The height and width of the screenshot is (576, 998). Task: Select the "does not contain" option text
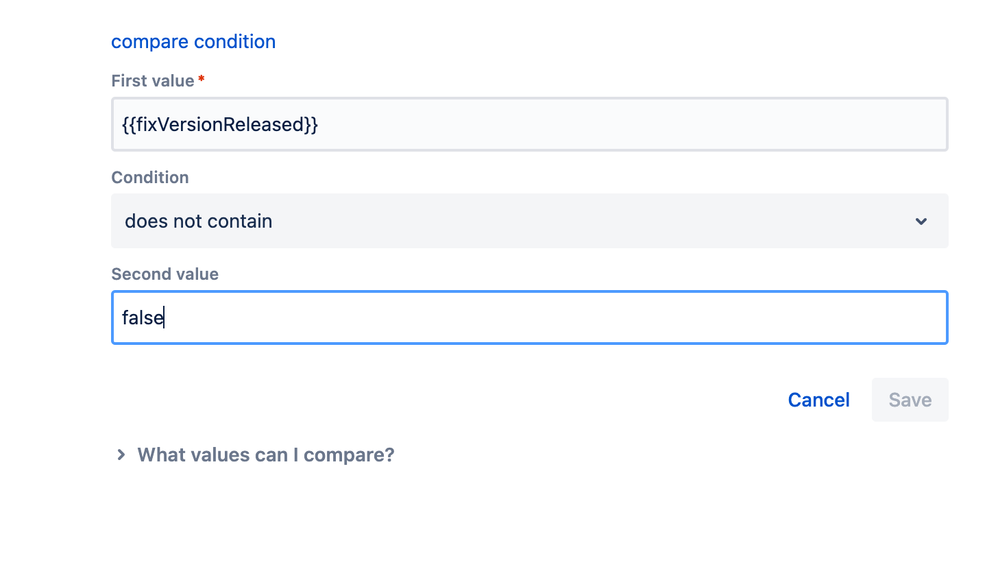(x=198, y=221)
